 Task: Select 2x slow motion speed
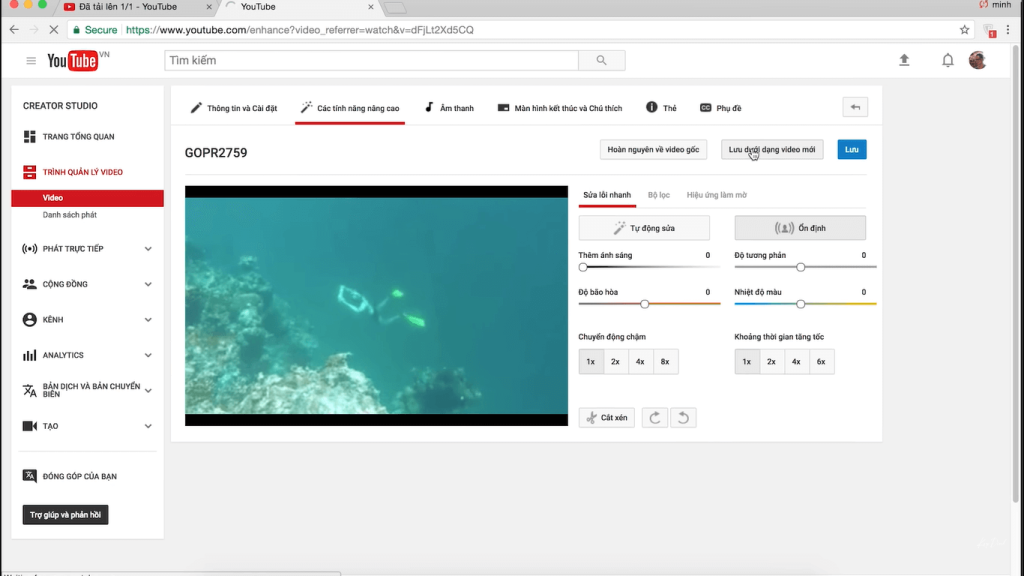615,361
